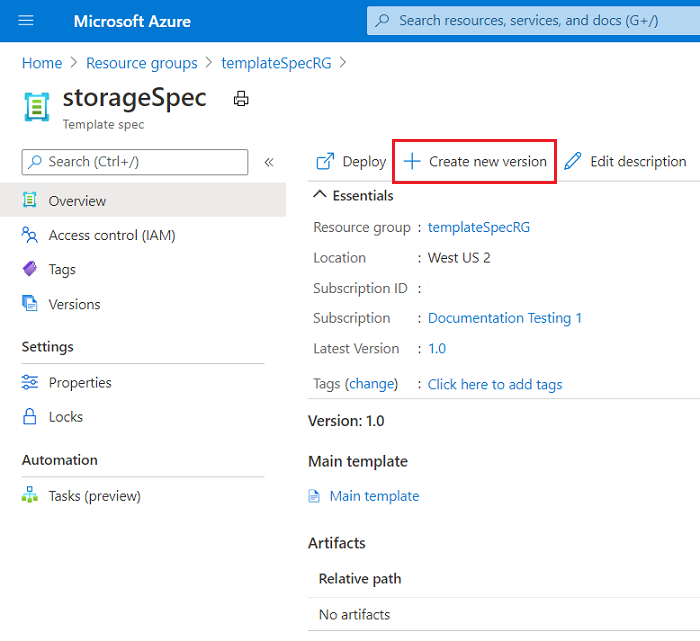Click the Tags purple label icon

[30, 269]
